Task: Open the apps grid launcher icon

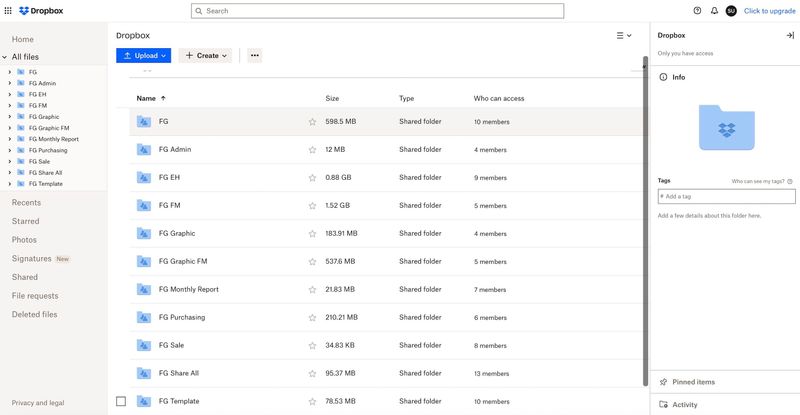Action: pos(9,11)
